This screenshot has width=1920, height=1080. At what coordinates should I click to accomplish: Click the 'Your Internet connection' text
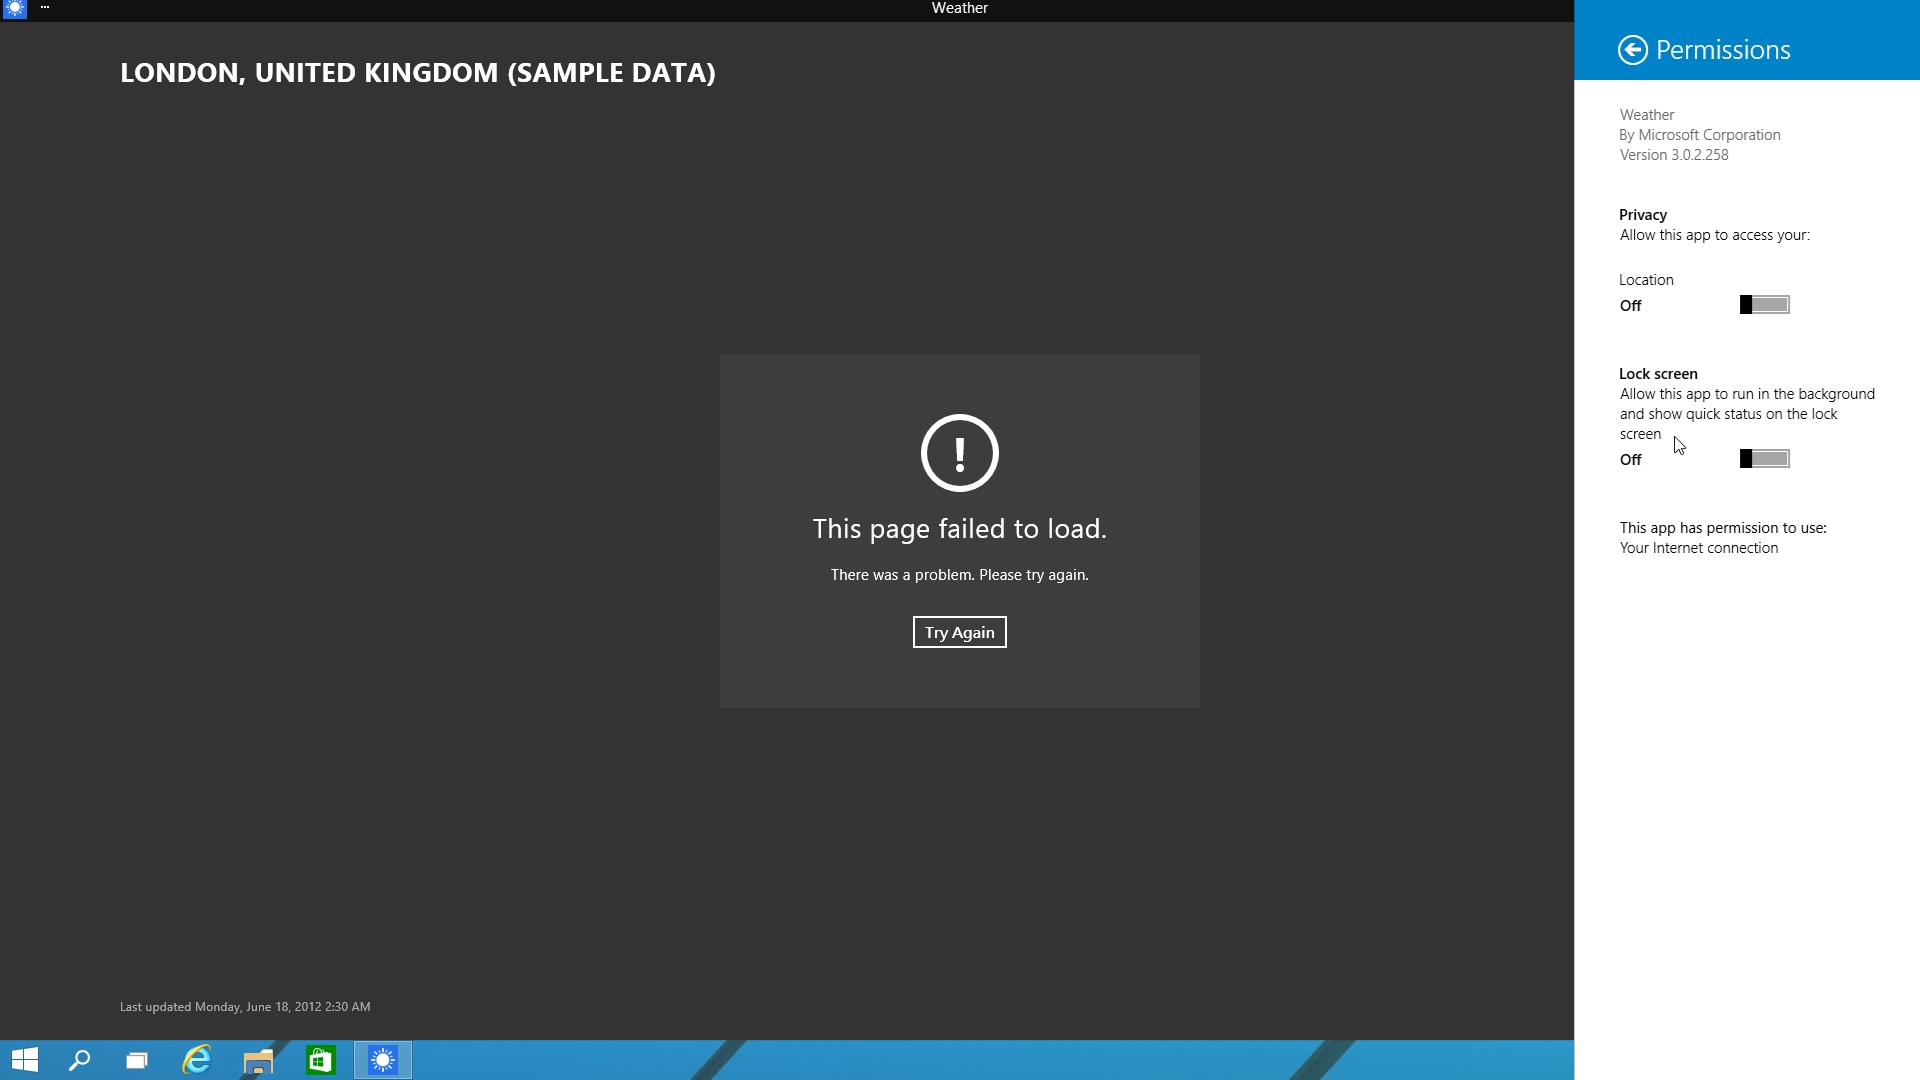pos(1699,548)
